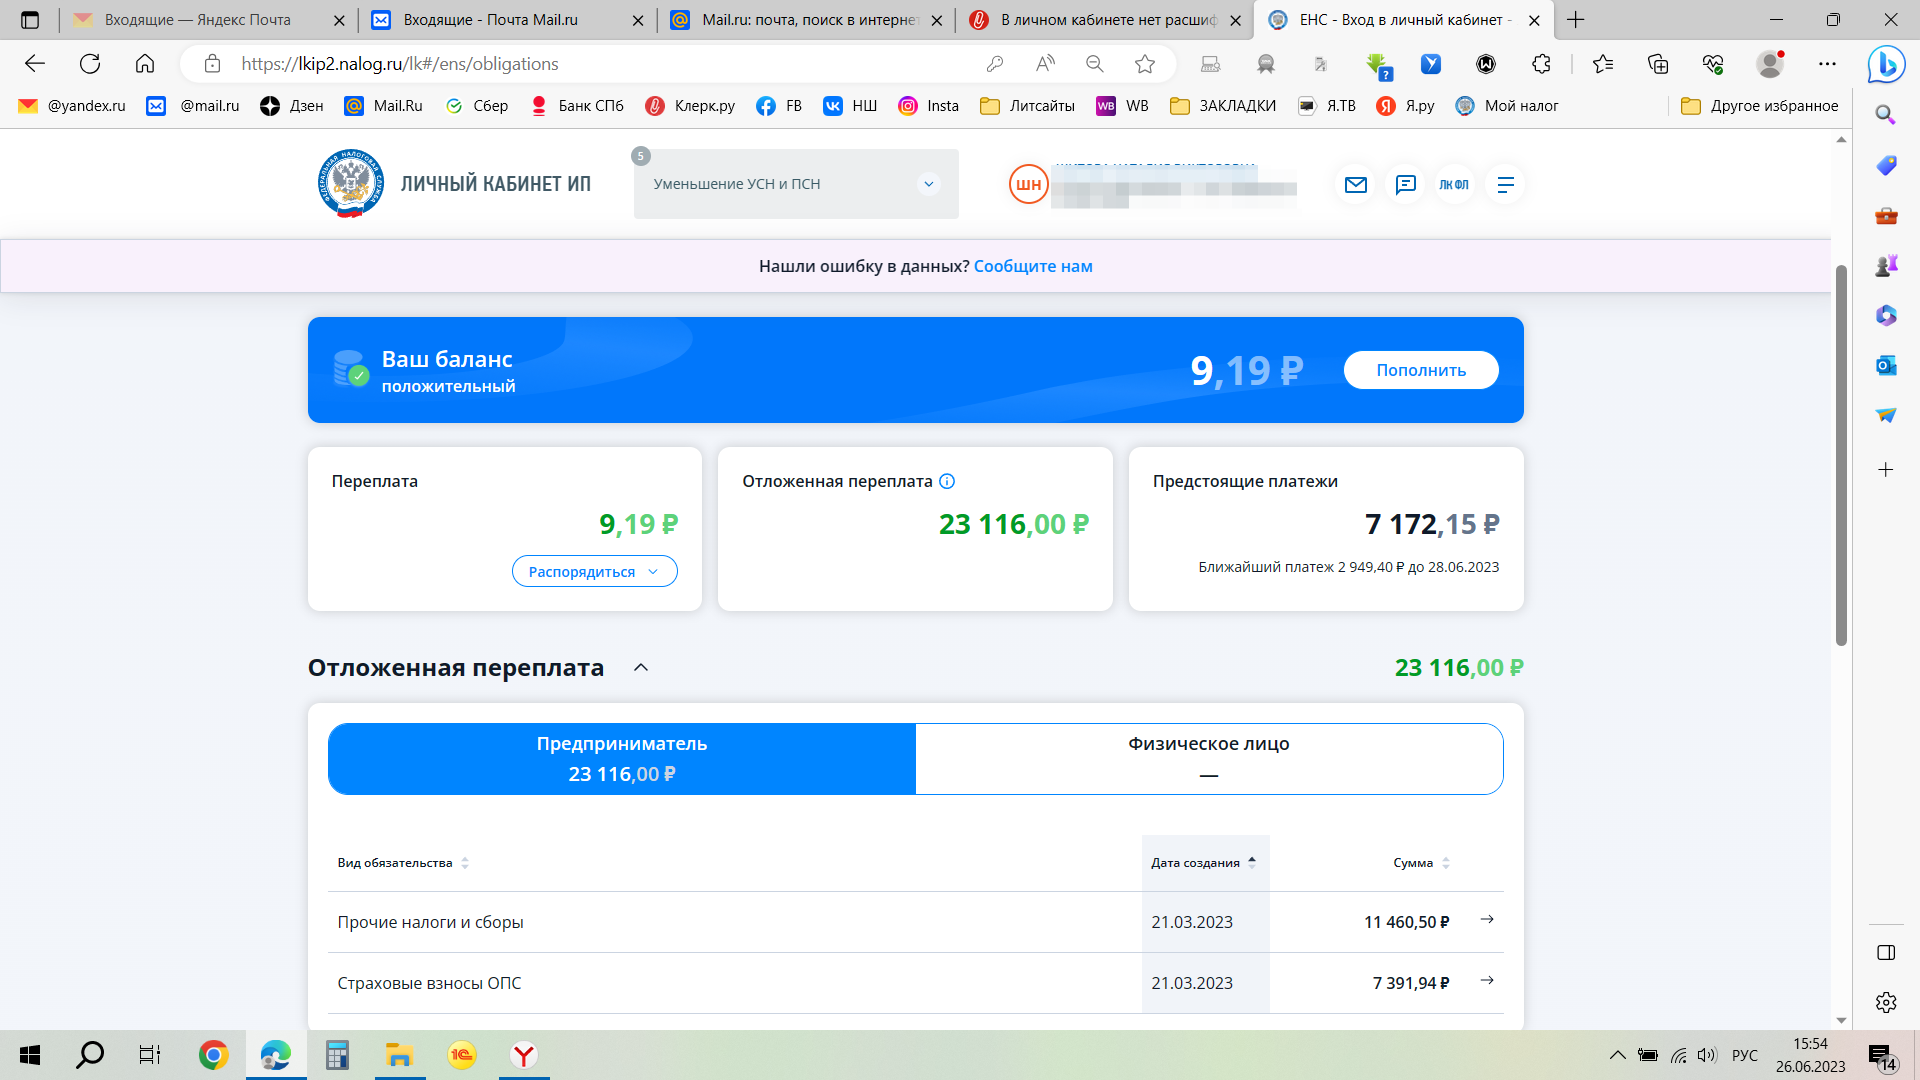
Task: Collapse the Отложенная переплата section
Action: click(641, 668)
